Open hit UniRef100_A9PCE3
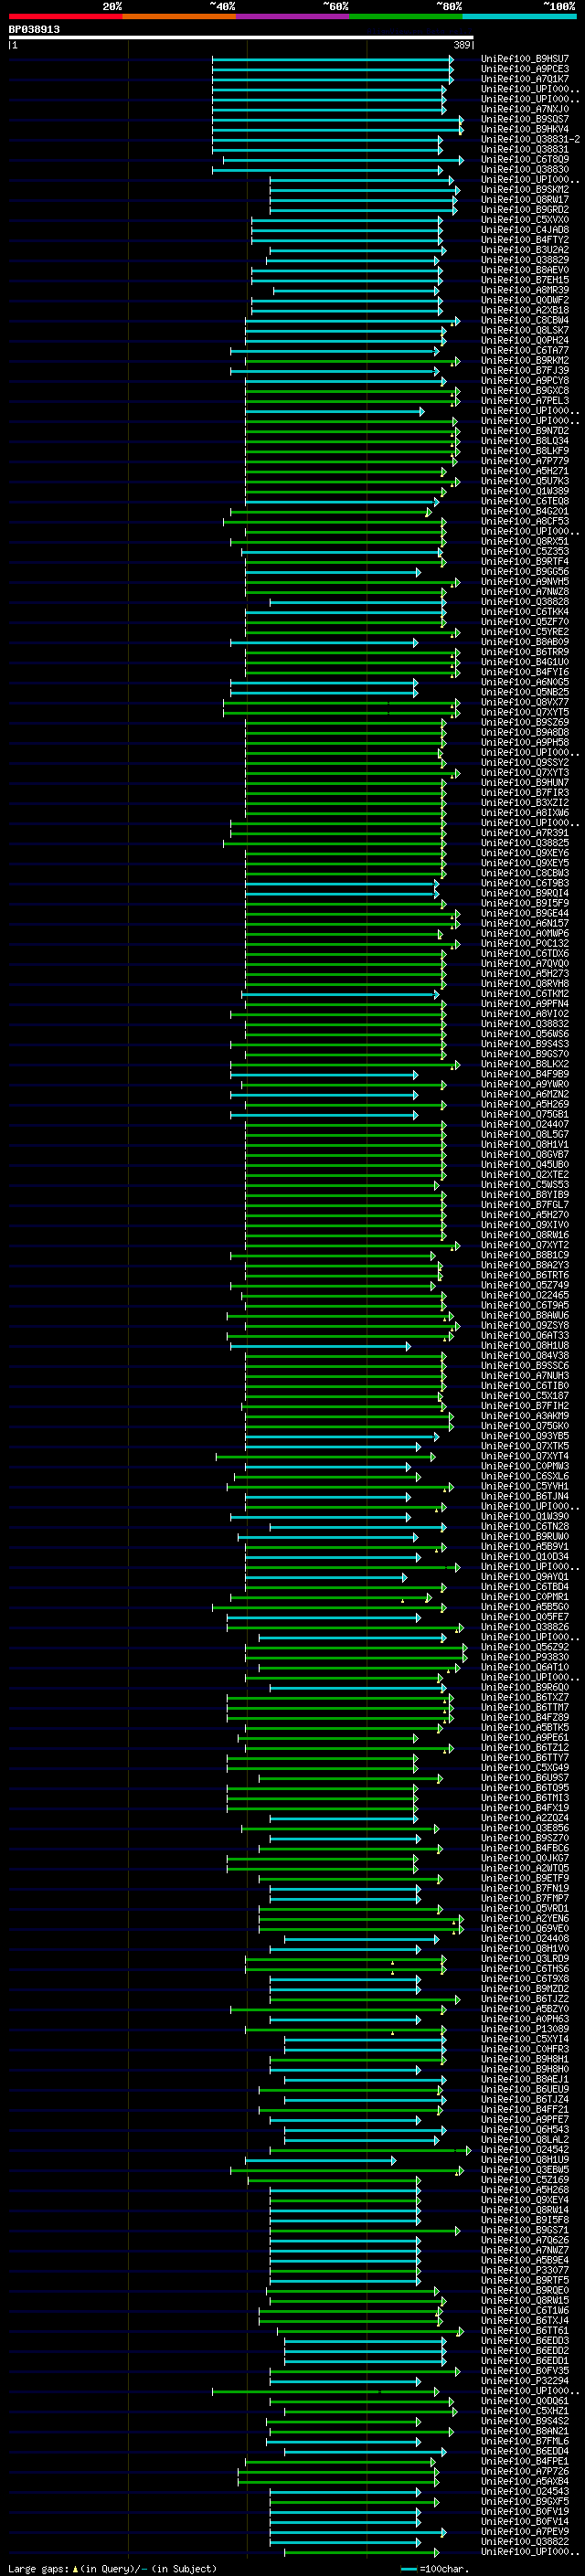The width and height of the screenshot is (585, 2576). (524, 69)
